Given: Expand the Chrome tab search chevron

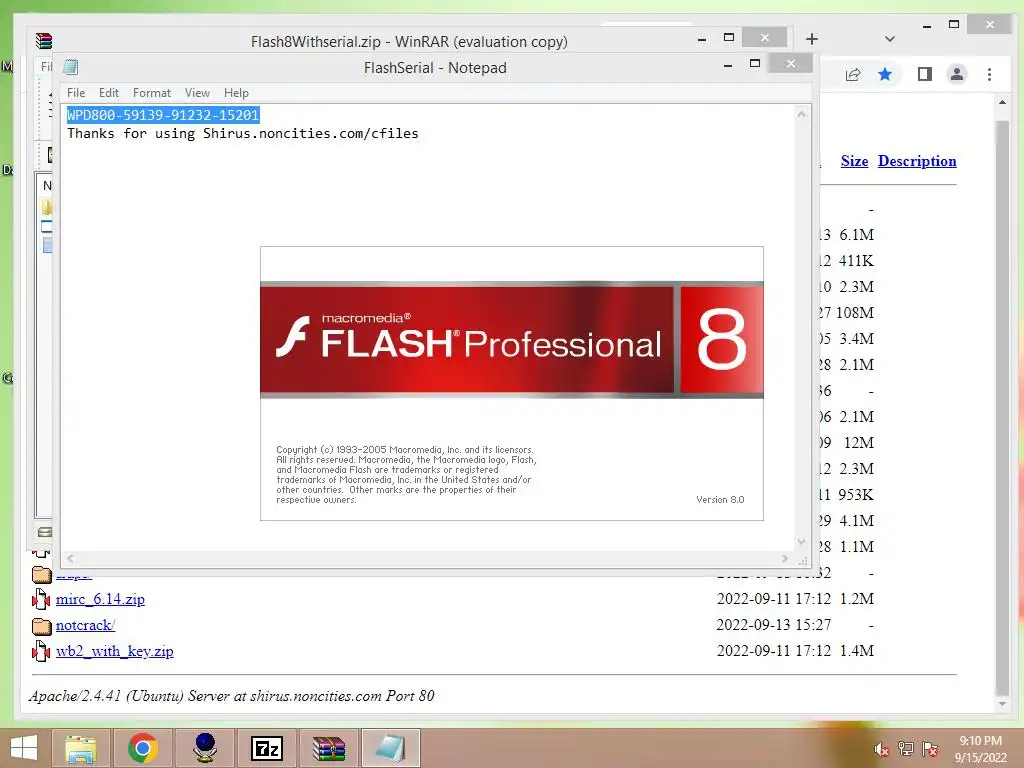Looking at the screenshot, I should click(x=889, y=39).
